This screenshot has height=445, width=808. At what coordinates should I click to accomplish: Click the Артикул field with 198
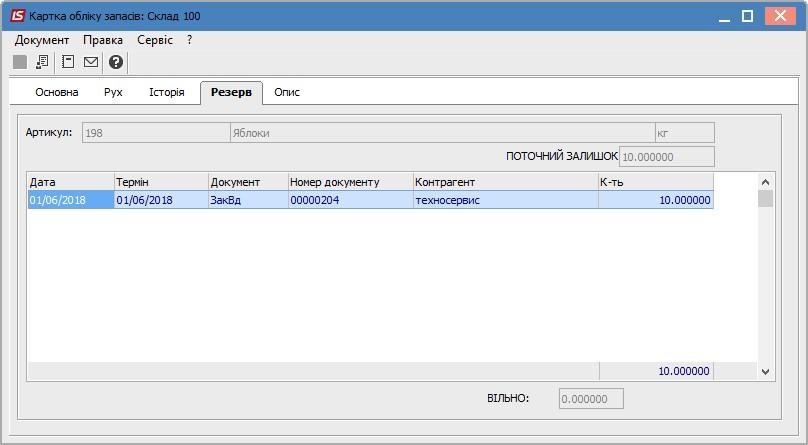[156, 133]
